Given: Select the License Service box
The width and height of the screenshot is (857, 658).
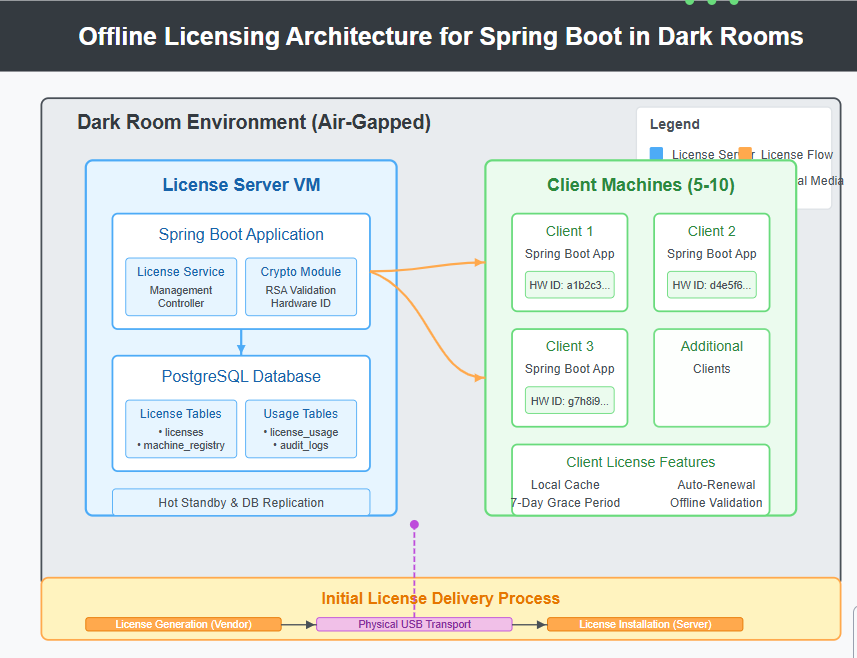Looking at the screenshot, I should click(180, 288).
